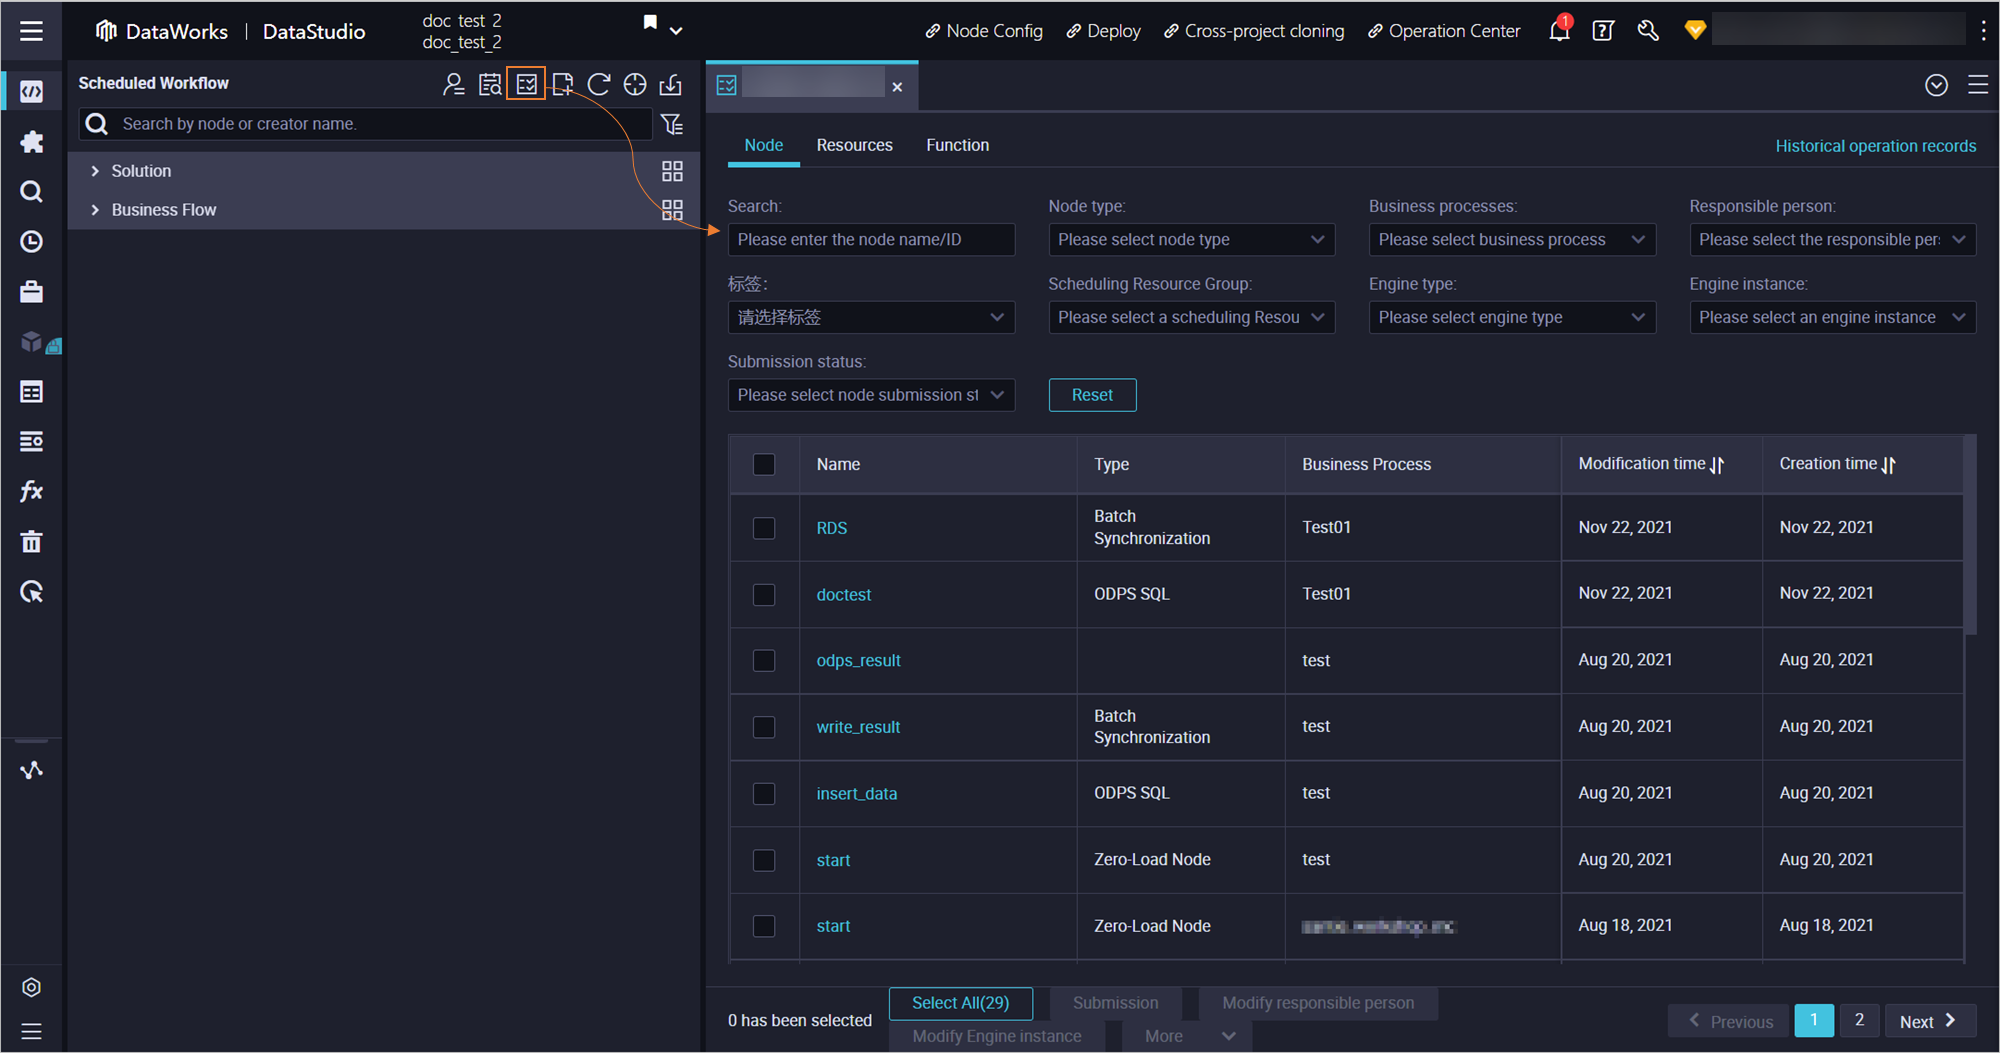Click the Reset button
Image resolution: width=2000 pixels, height=1053 pixels.
point(1092,395)
